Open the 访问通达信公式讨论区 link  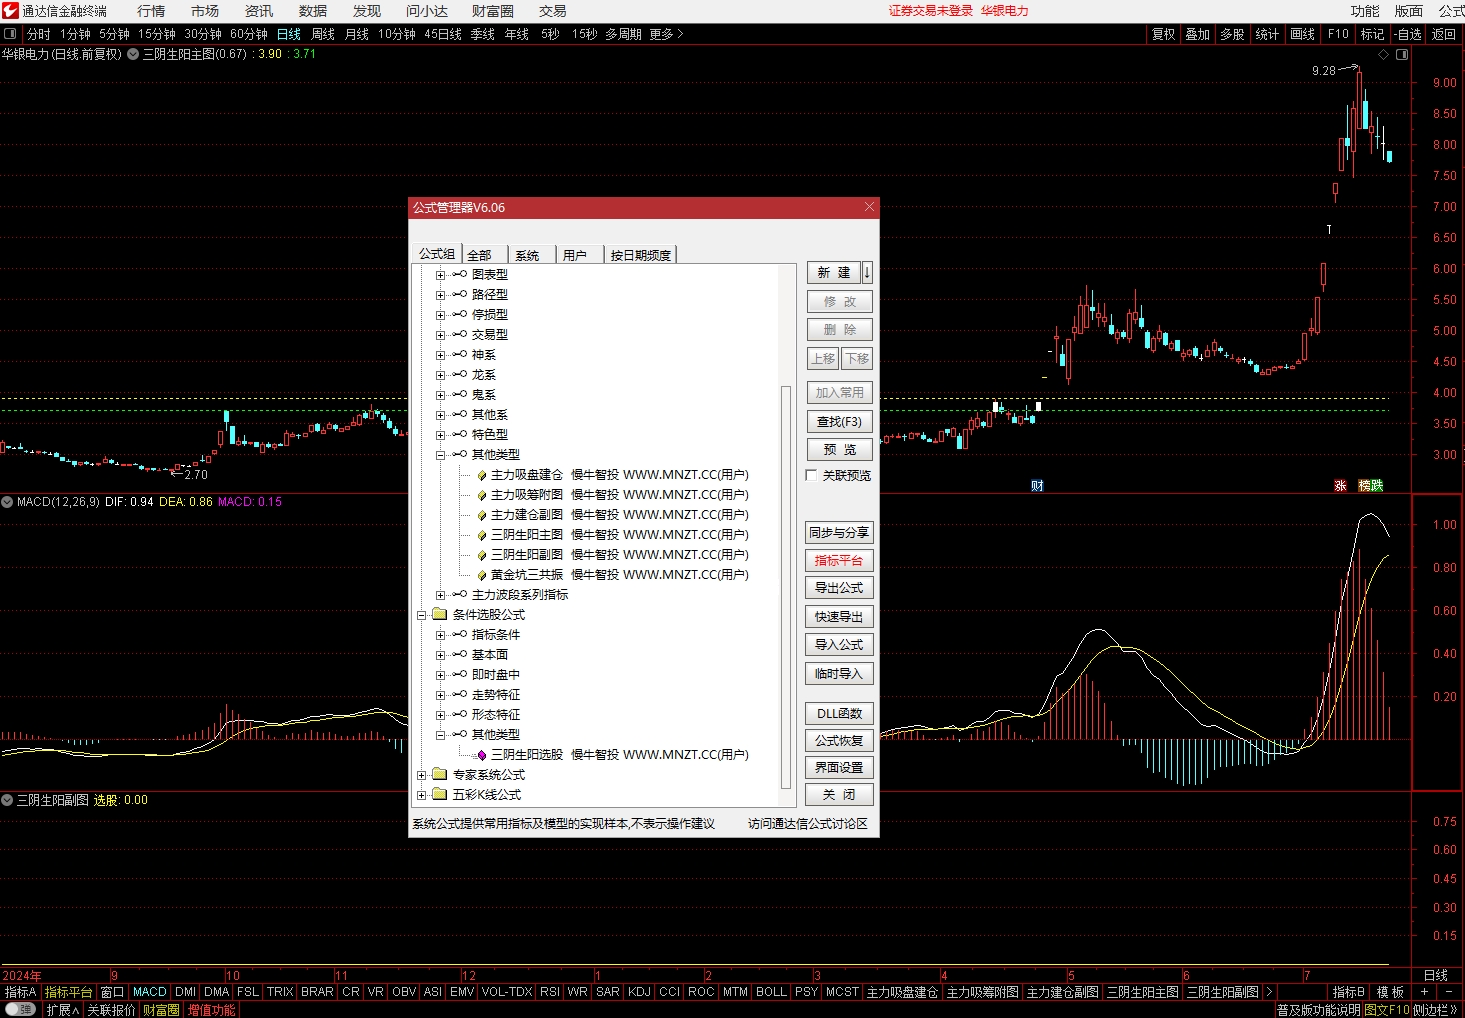pyautogui.click(x=808, y=824)
